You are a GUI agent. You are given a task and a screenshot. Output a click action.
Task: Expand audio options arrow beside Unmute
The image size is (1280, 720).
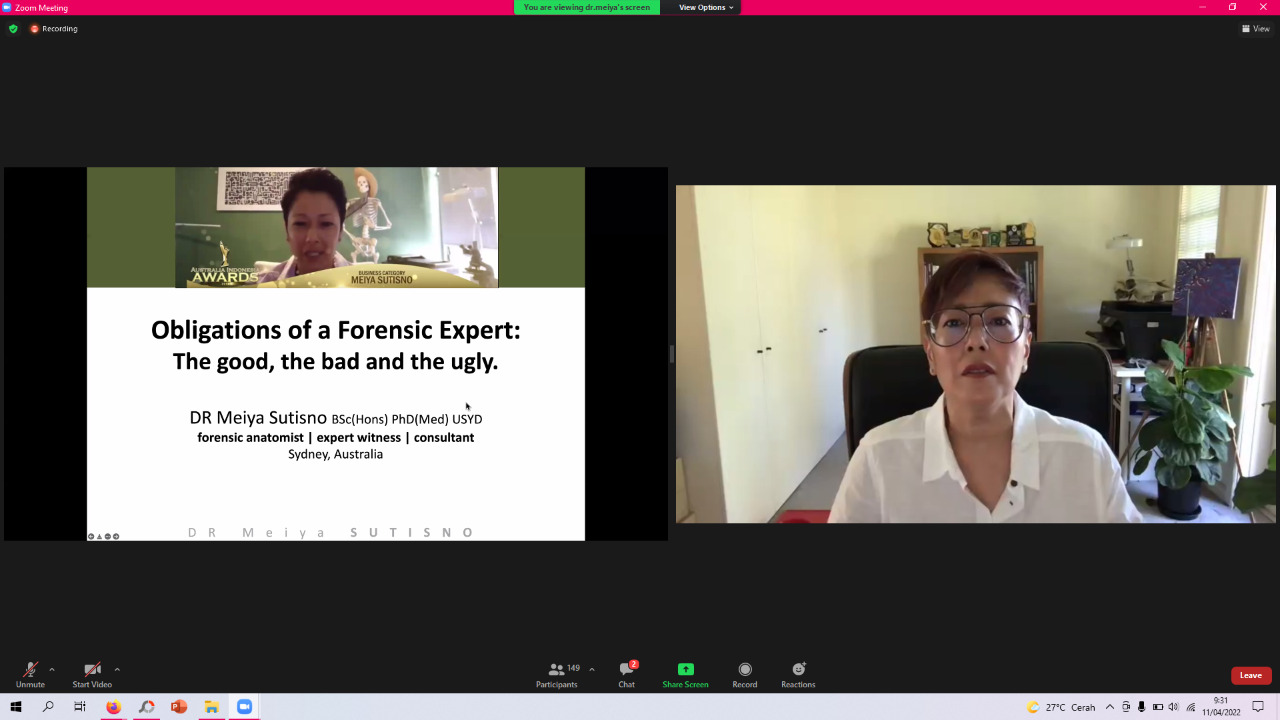point(52,669)
